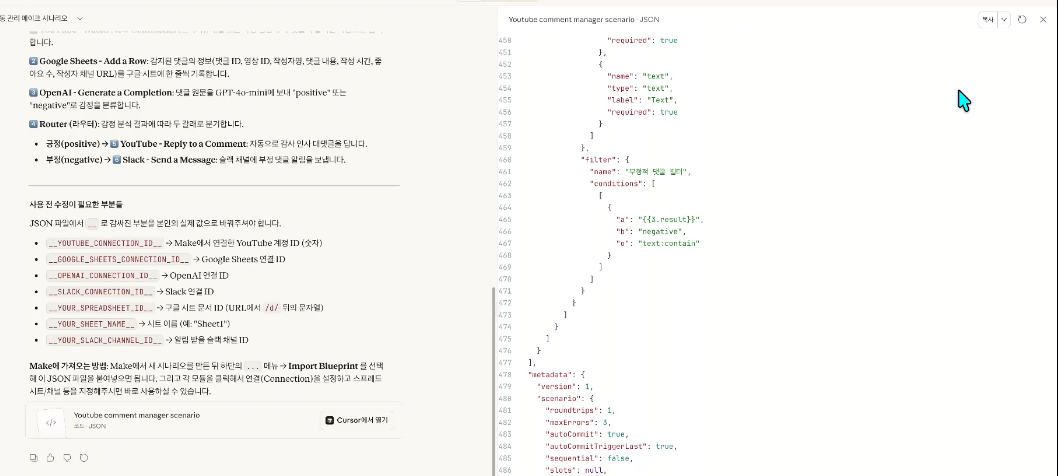Image resolution: width=1058 pixels, height=476 pixels.
Task: Reload the JSON artifact panel
Action: (1022, 20)
